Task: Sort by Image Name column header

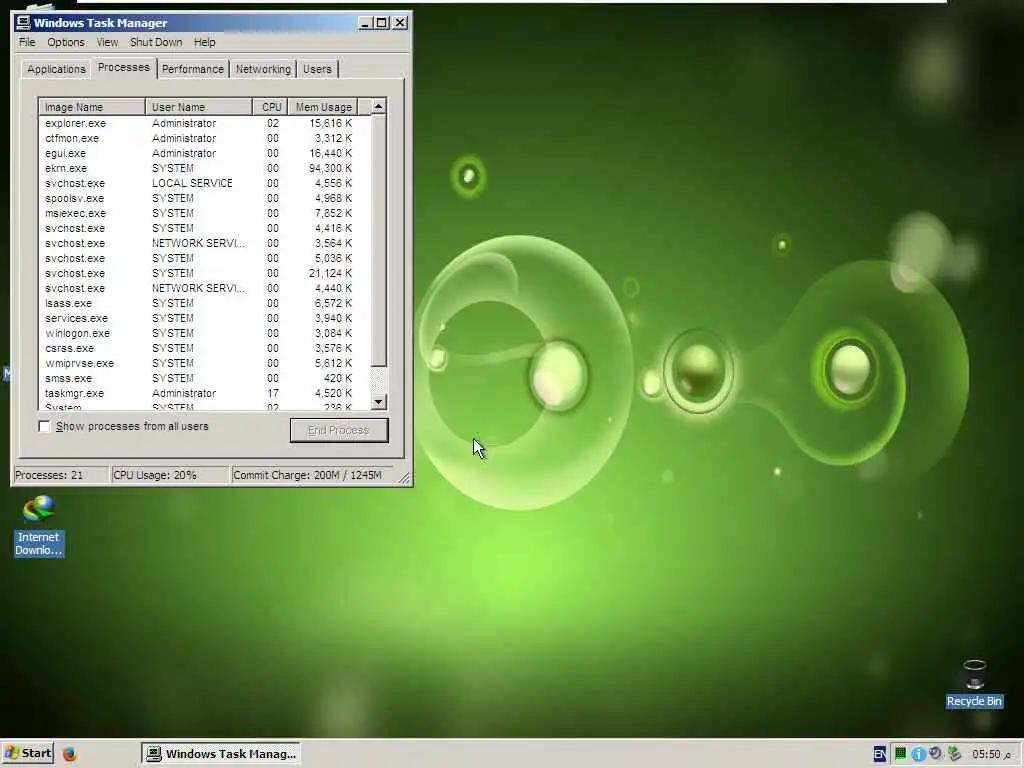Action: pos(92,107)
